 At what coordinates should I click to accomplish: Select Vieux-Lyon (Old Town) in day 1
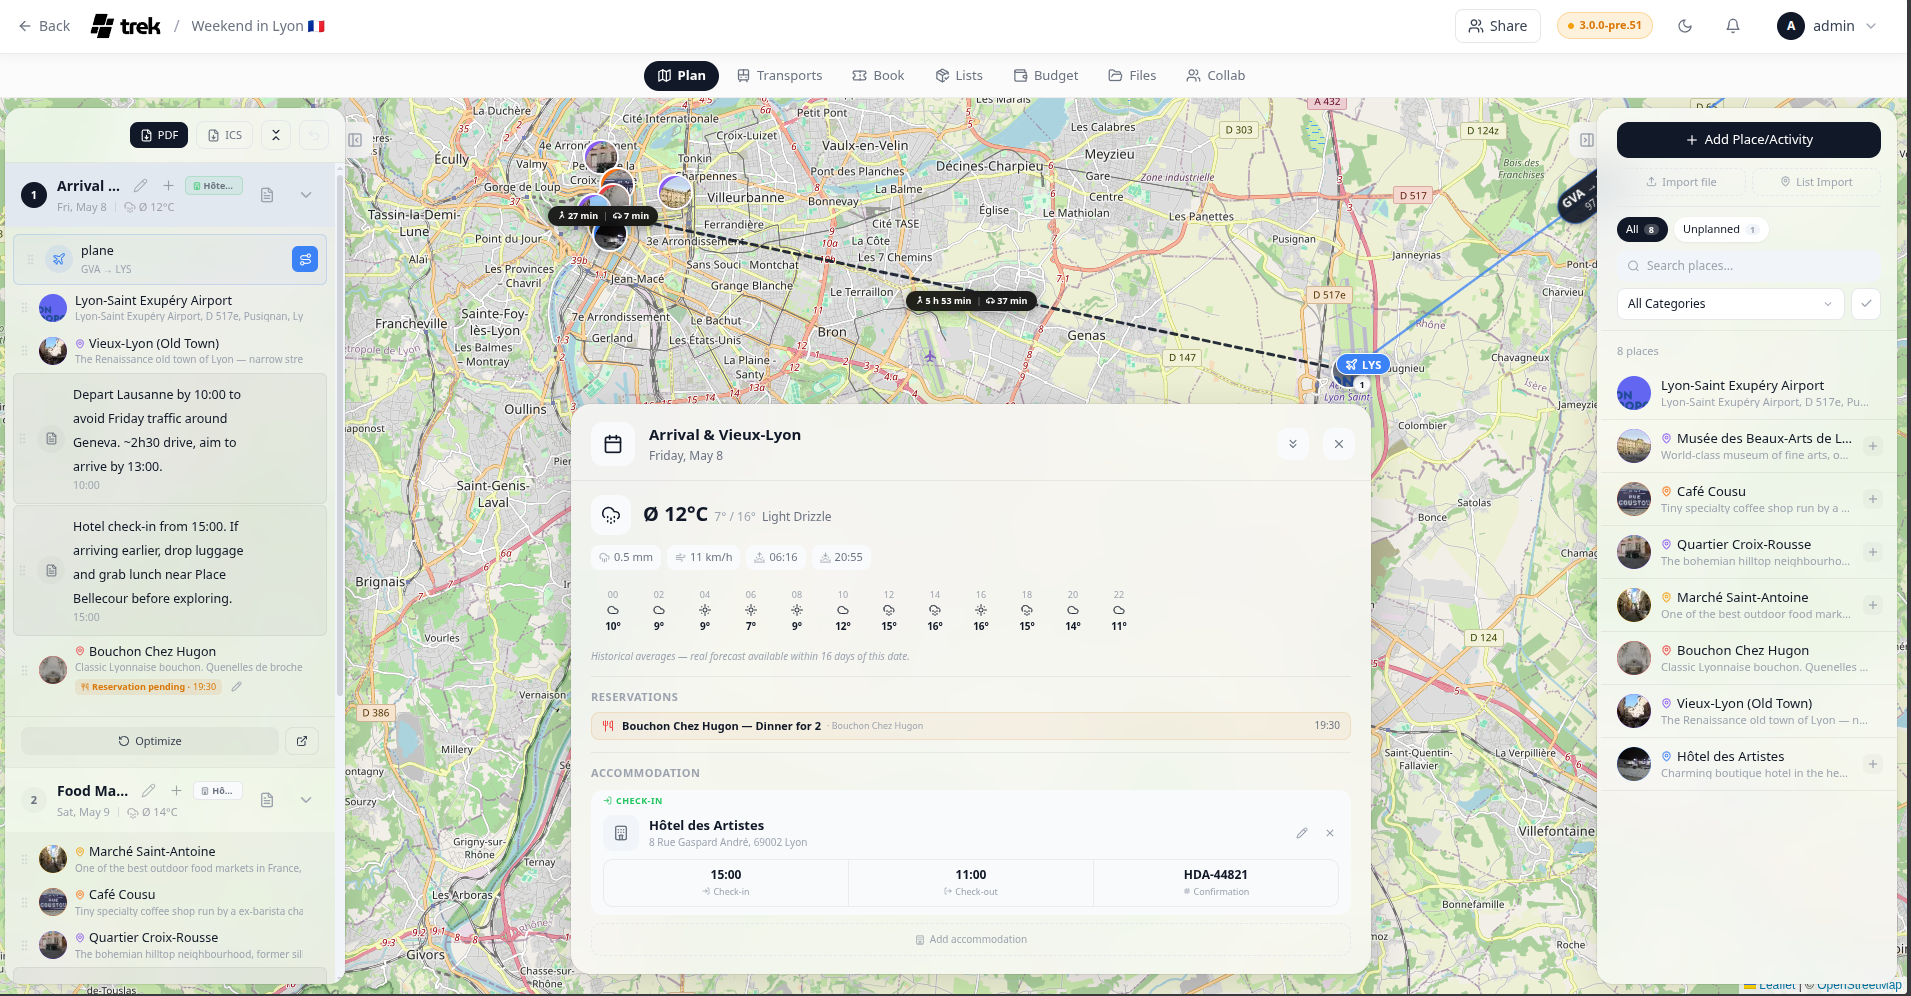170,351
